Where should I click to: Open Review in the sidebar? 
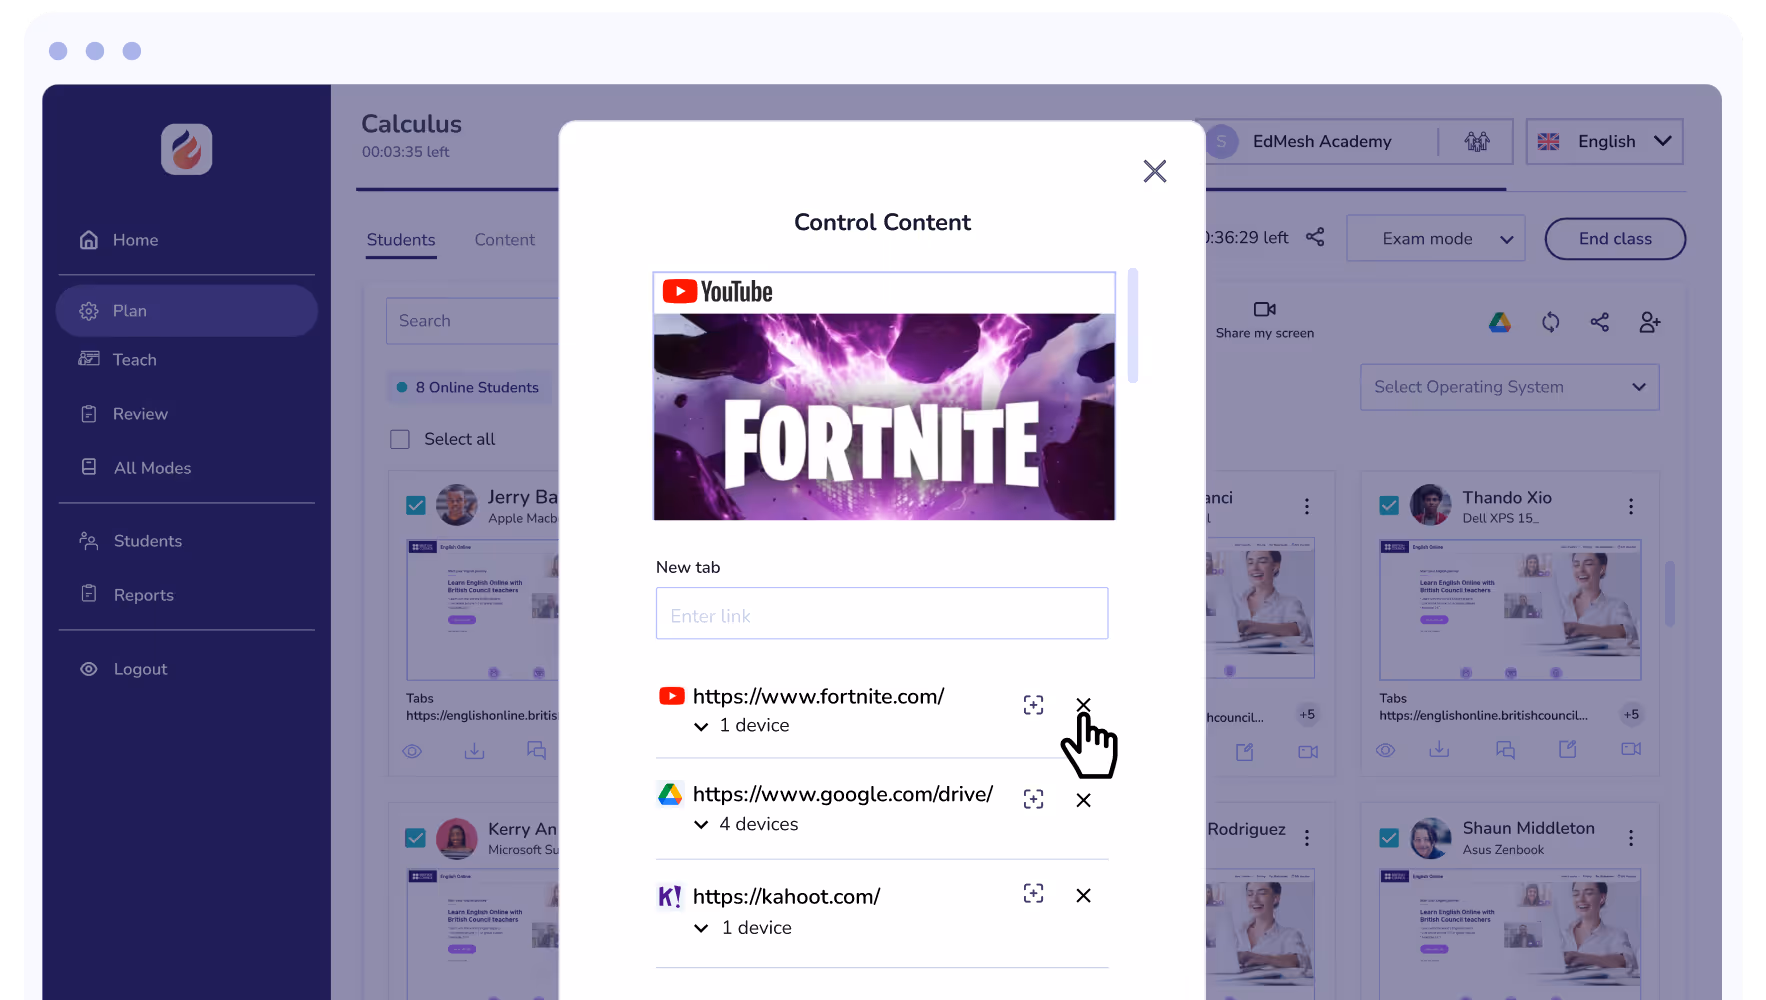[x=140, y=414]
